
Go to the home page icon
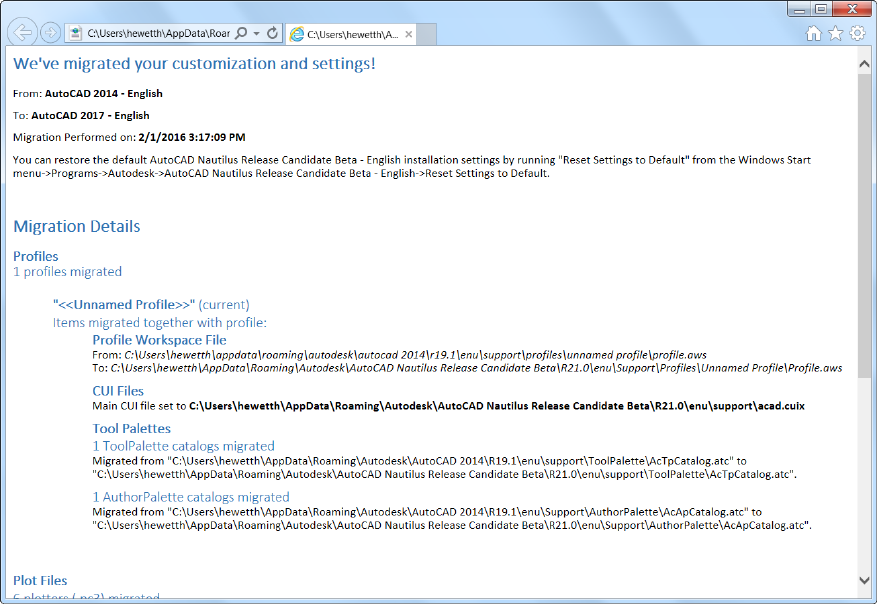(814, 34)
